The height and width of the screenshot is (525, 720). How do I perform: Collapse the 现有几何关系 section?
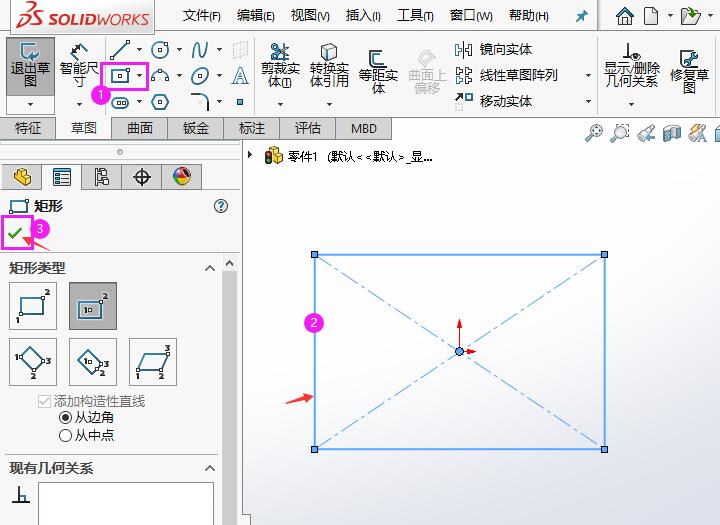210,468
